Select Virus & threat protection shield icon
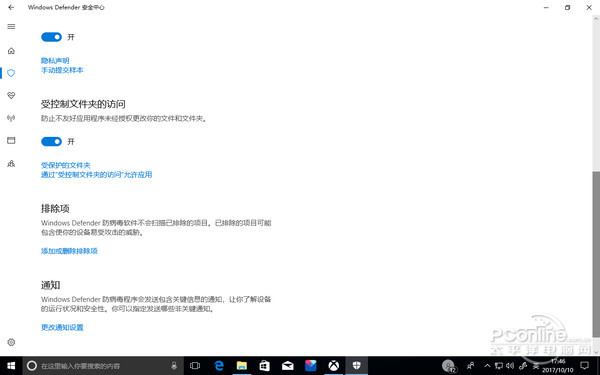The height and width of the screenshot is (375, 600). (x=11, y=73)
